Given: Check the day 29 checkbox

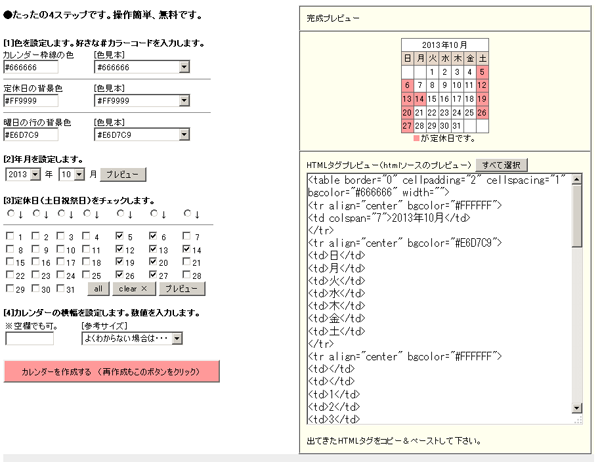Looking at the screenshot, I should pos(10,288).
